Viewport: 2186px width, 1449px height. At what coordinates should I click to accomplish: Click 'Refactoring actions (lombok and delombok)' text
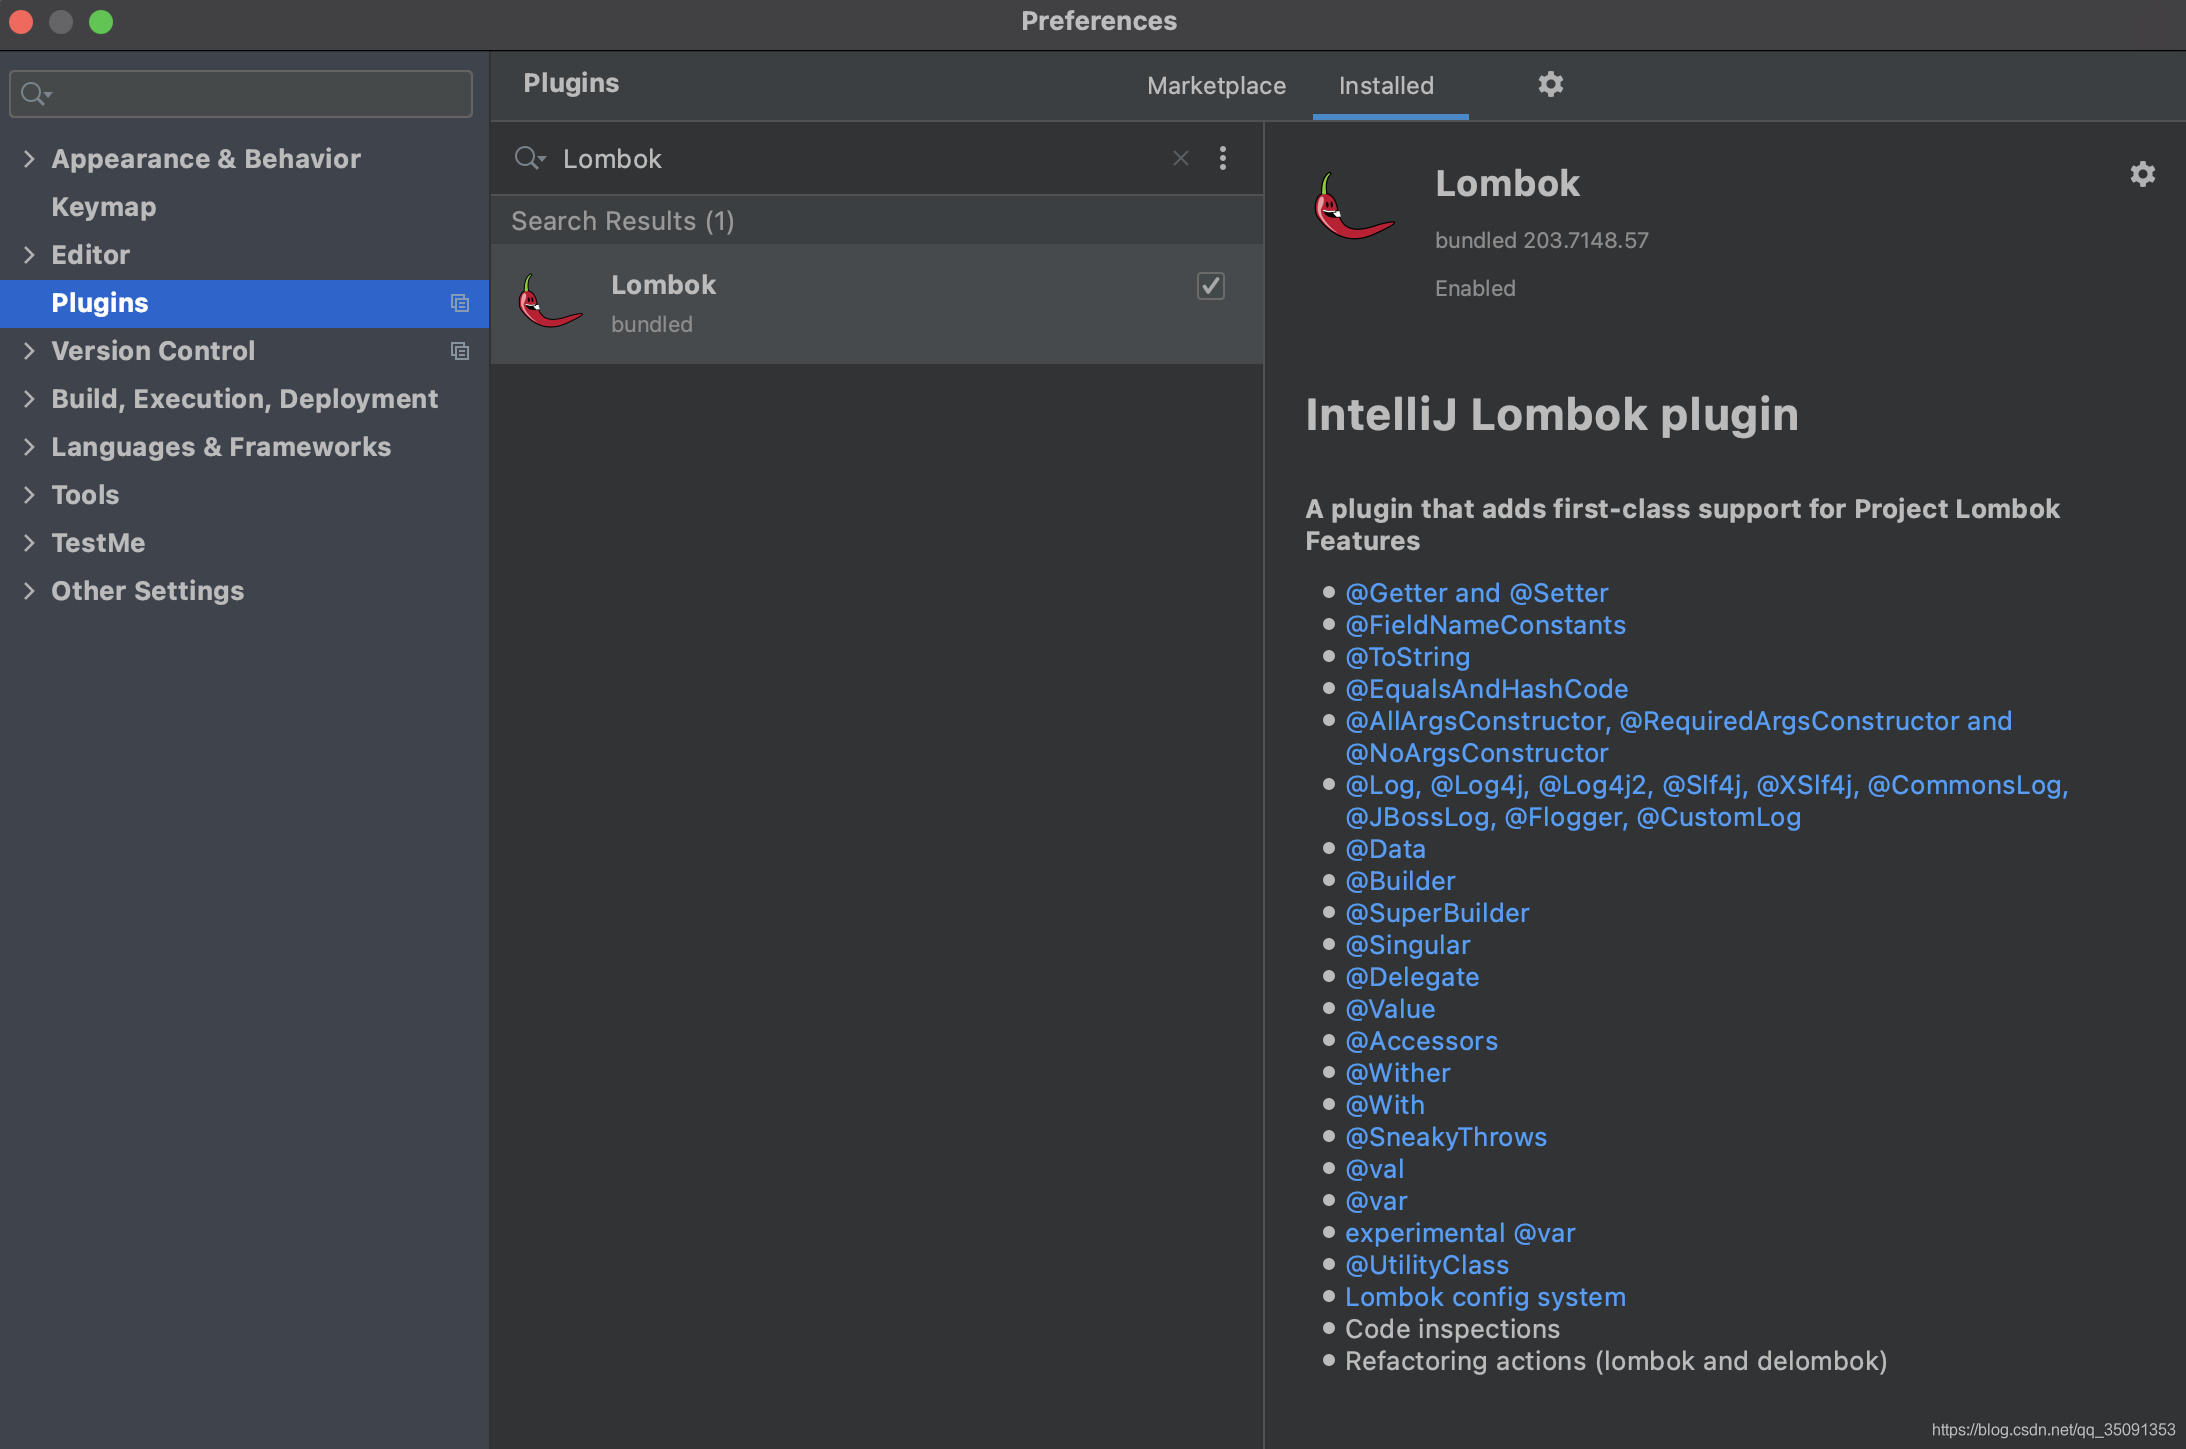(x=1615, y=1361)
